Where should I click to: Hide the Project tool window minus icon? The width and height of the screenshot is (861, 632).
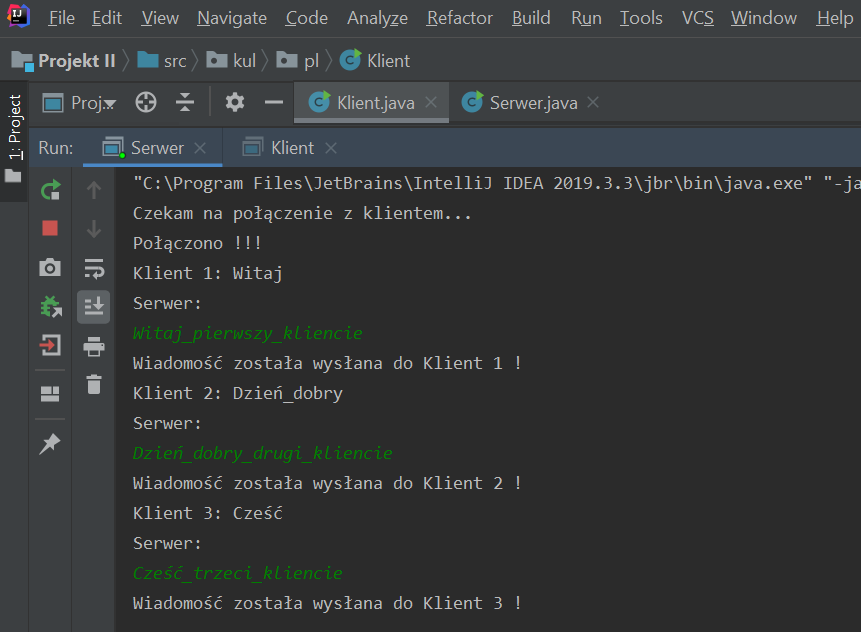click(x=273, y=102)
